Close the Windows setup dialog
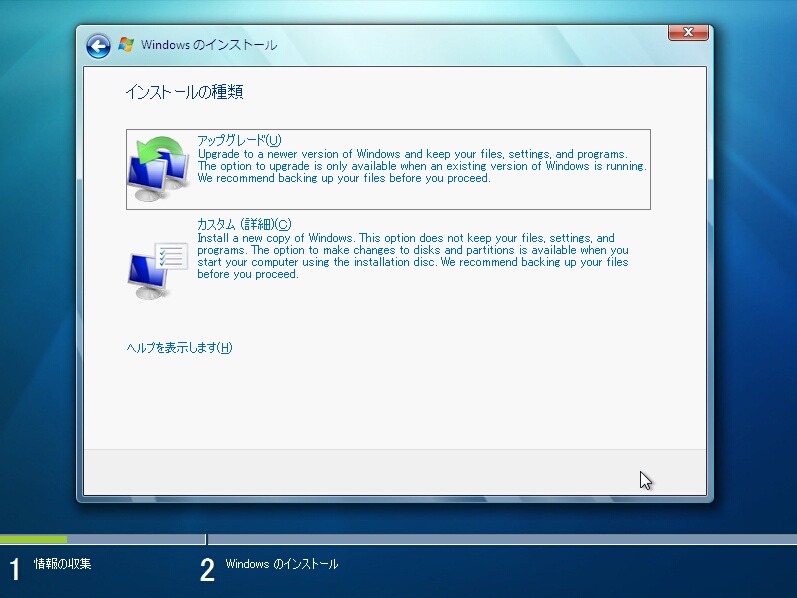This screenshot has width=797, height=598. [x=688, y=33]
